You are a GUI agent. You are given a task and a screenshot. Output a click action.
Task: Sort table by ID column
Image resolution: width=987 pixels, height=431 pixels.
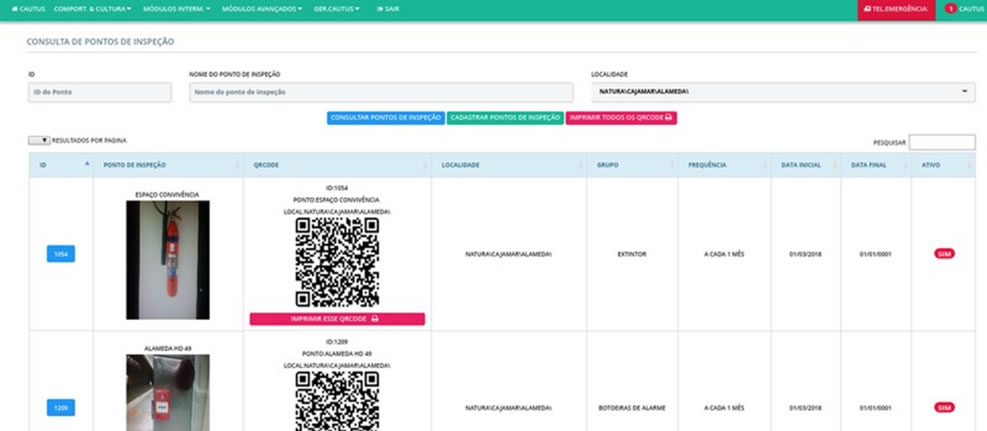click(x=61, y=165)
